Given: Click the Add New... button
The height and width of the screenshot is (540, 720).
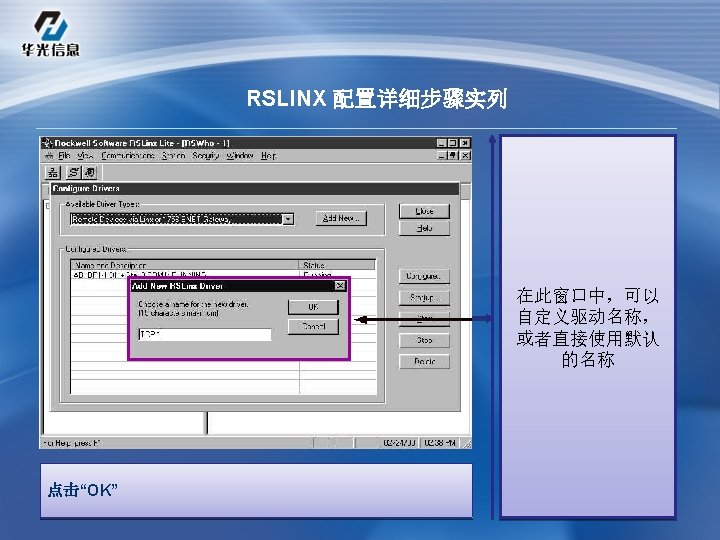Looking at the screenshot, I should tap(341, 218).
